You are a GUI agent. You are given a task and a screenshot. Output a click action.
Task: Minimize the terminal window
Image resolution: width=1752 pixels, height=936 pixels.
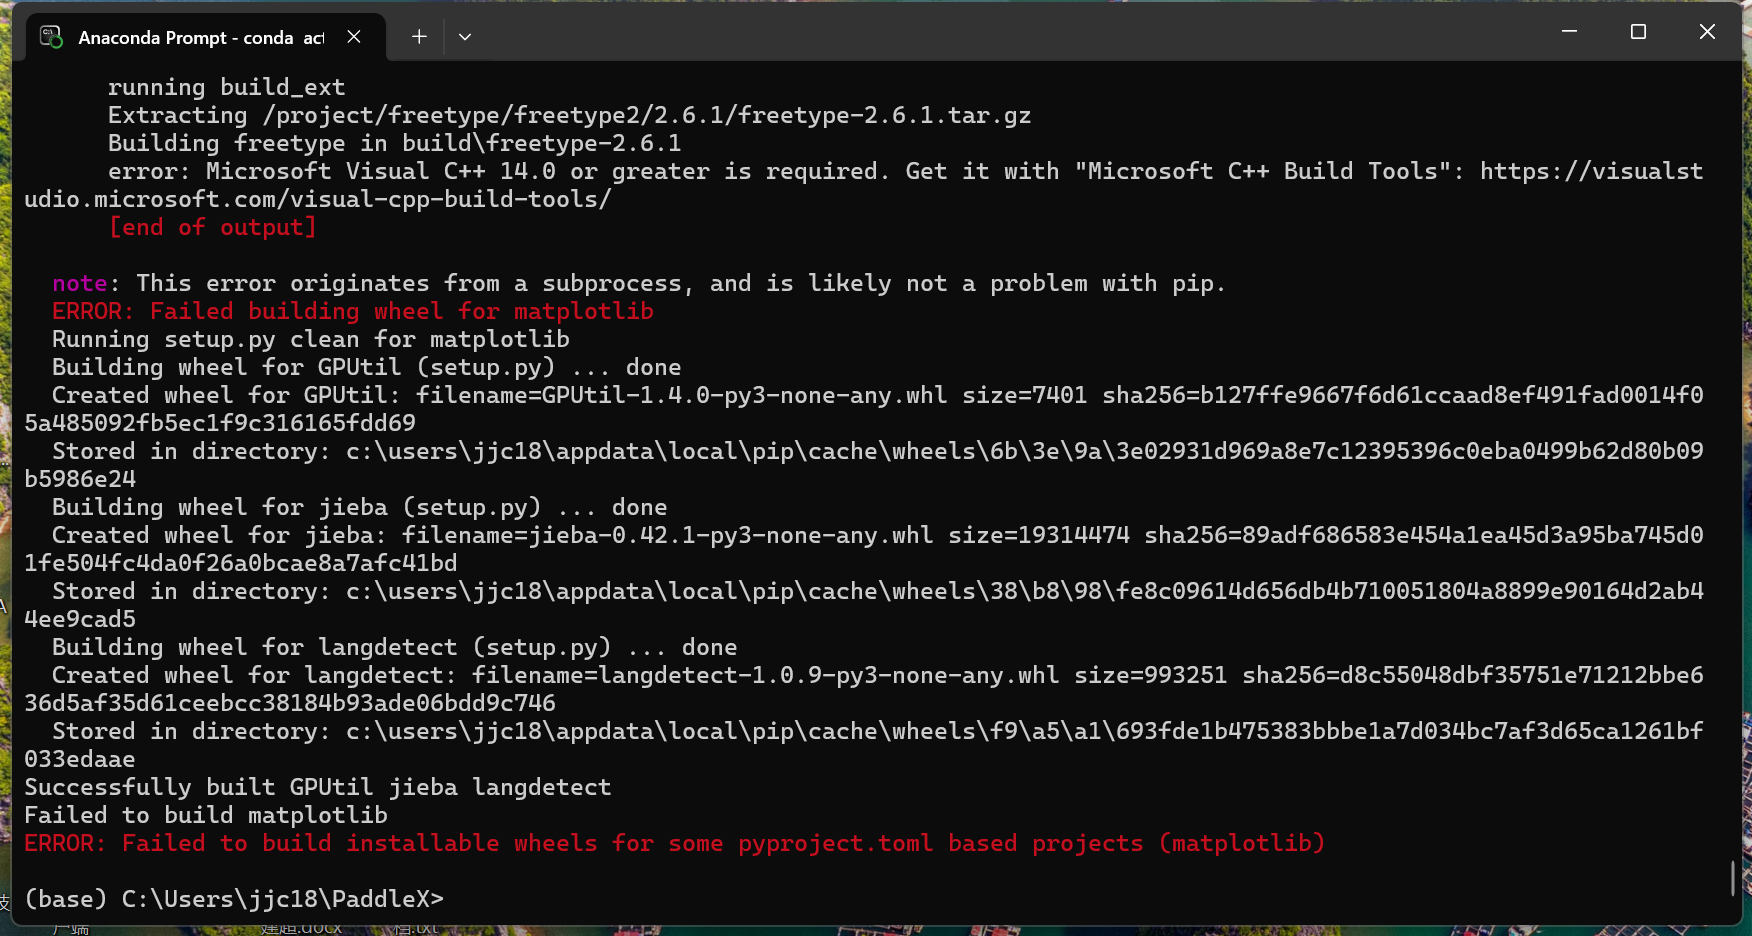point(1569,32)
